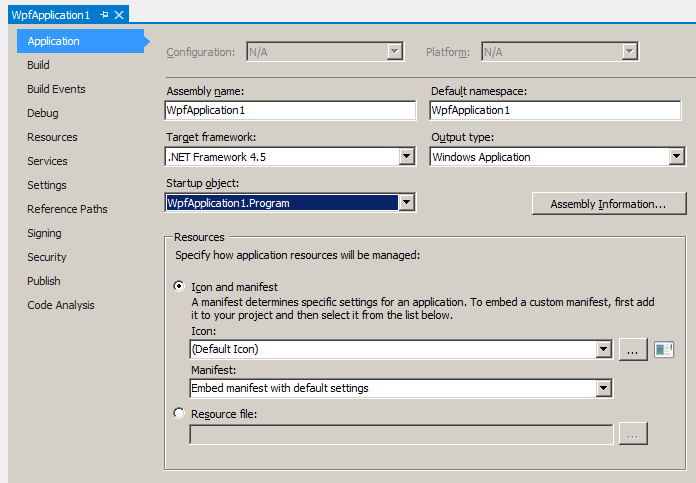The width and height of the screenshot is (696, 483).
Task: Expand the Output type dropdown
Action: pyautogui.click(x=677, y=157)
